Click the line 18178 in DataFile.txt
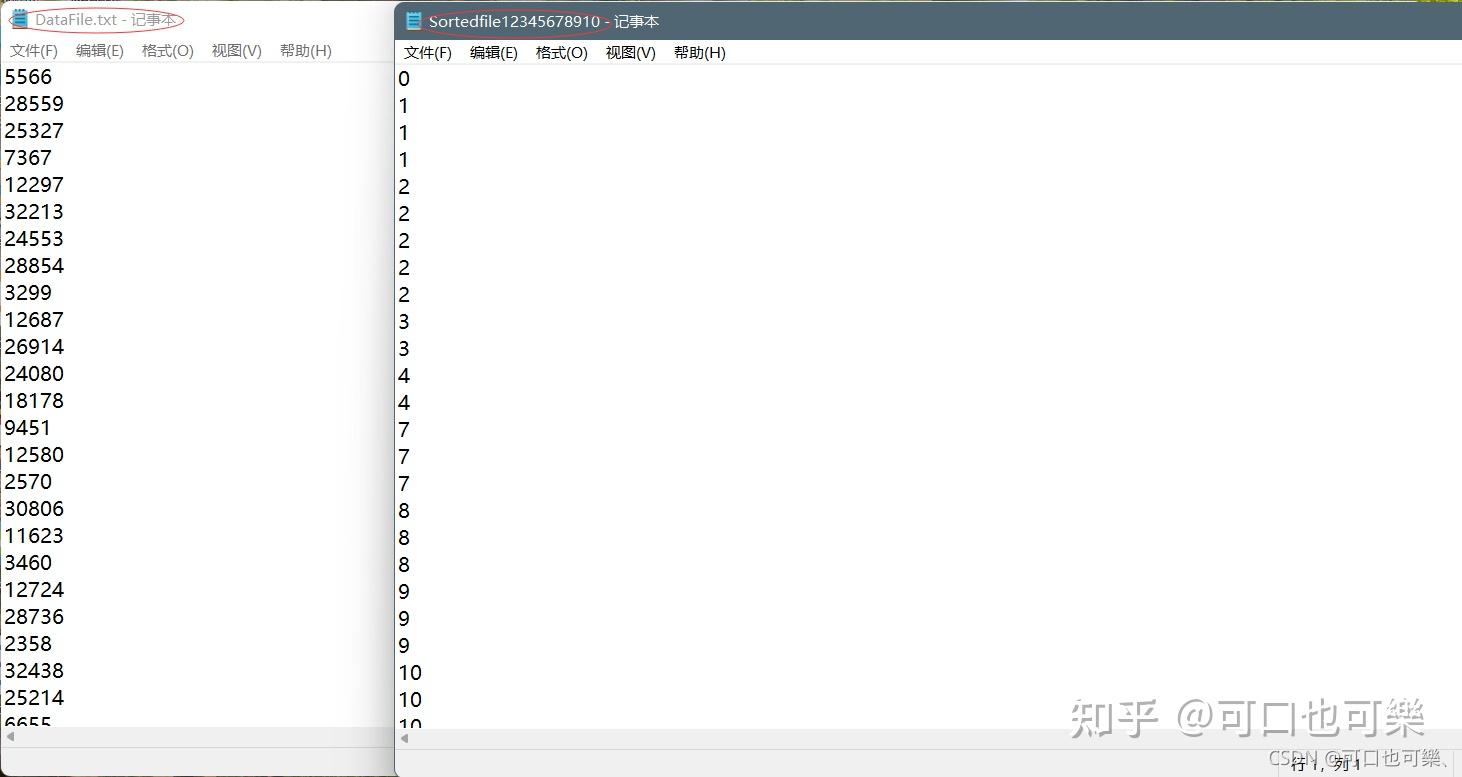1462x777 pixels. point(34,401)
